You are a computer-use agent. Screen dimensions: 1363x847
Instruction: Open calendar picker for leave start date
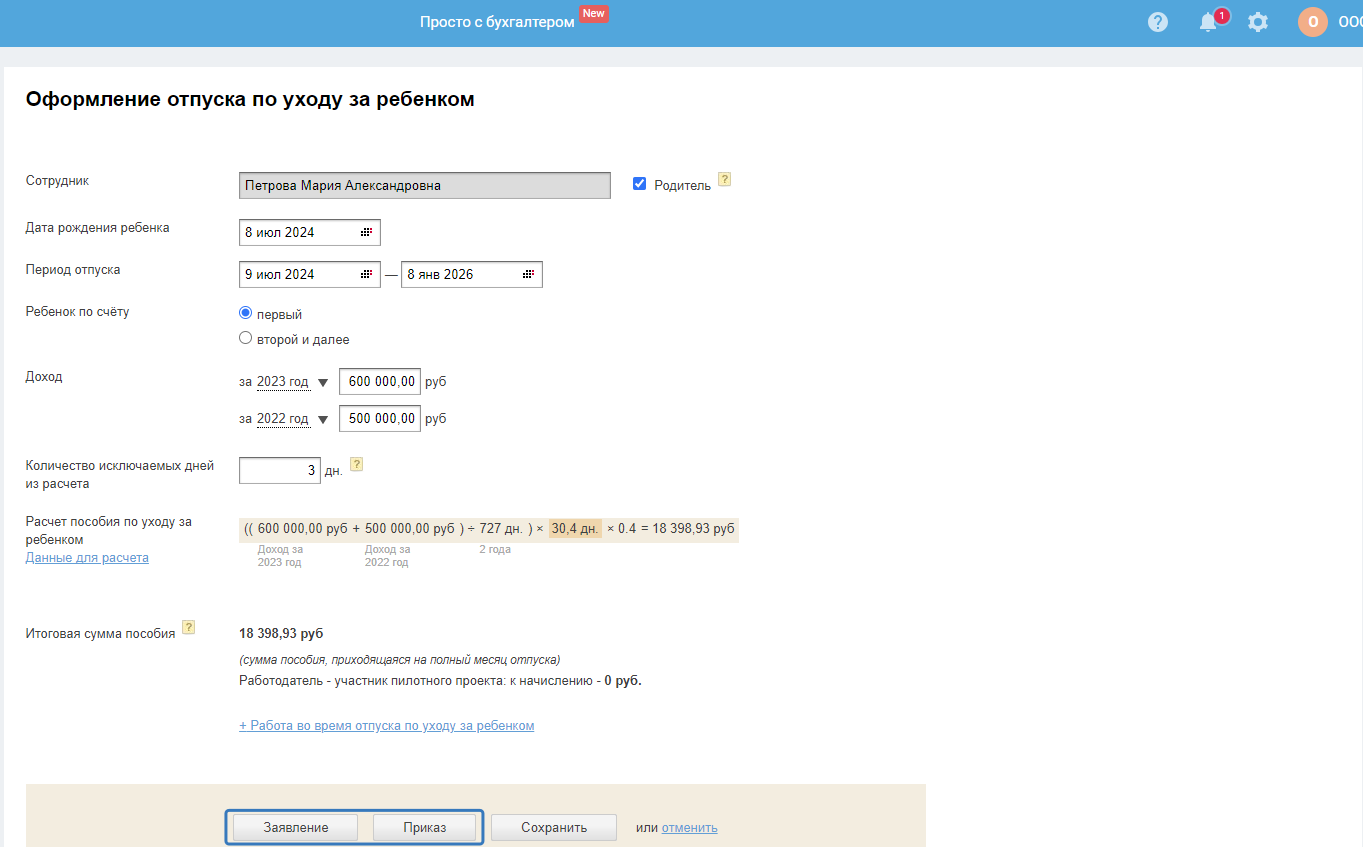pyautogui.click(x=367, y=274)
